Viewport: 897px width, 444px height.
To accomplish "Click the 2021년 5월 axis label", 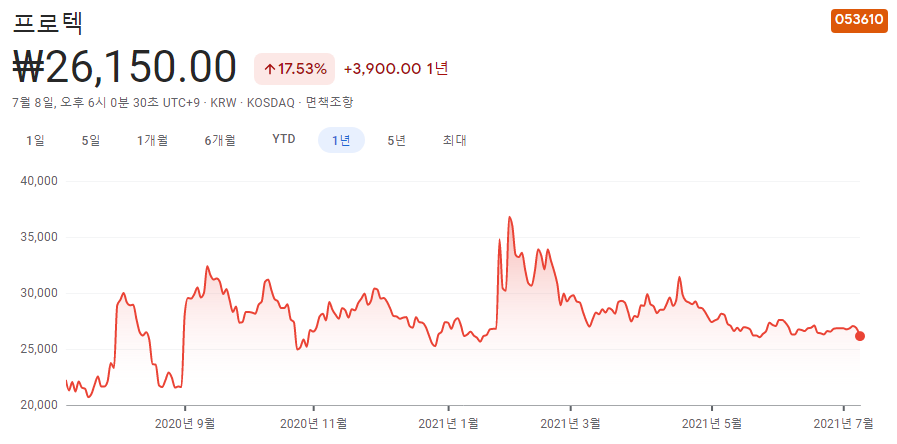I will click(x=712, y=424).
